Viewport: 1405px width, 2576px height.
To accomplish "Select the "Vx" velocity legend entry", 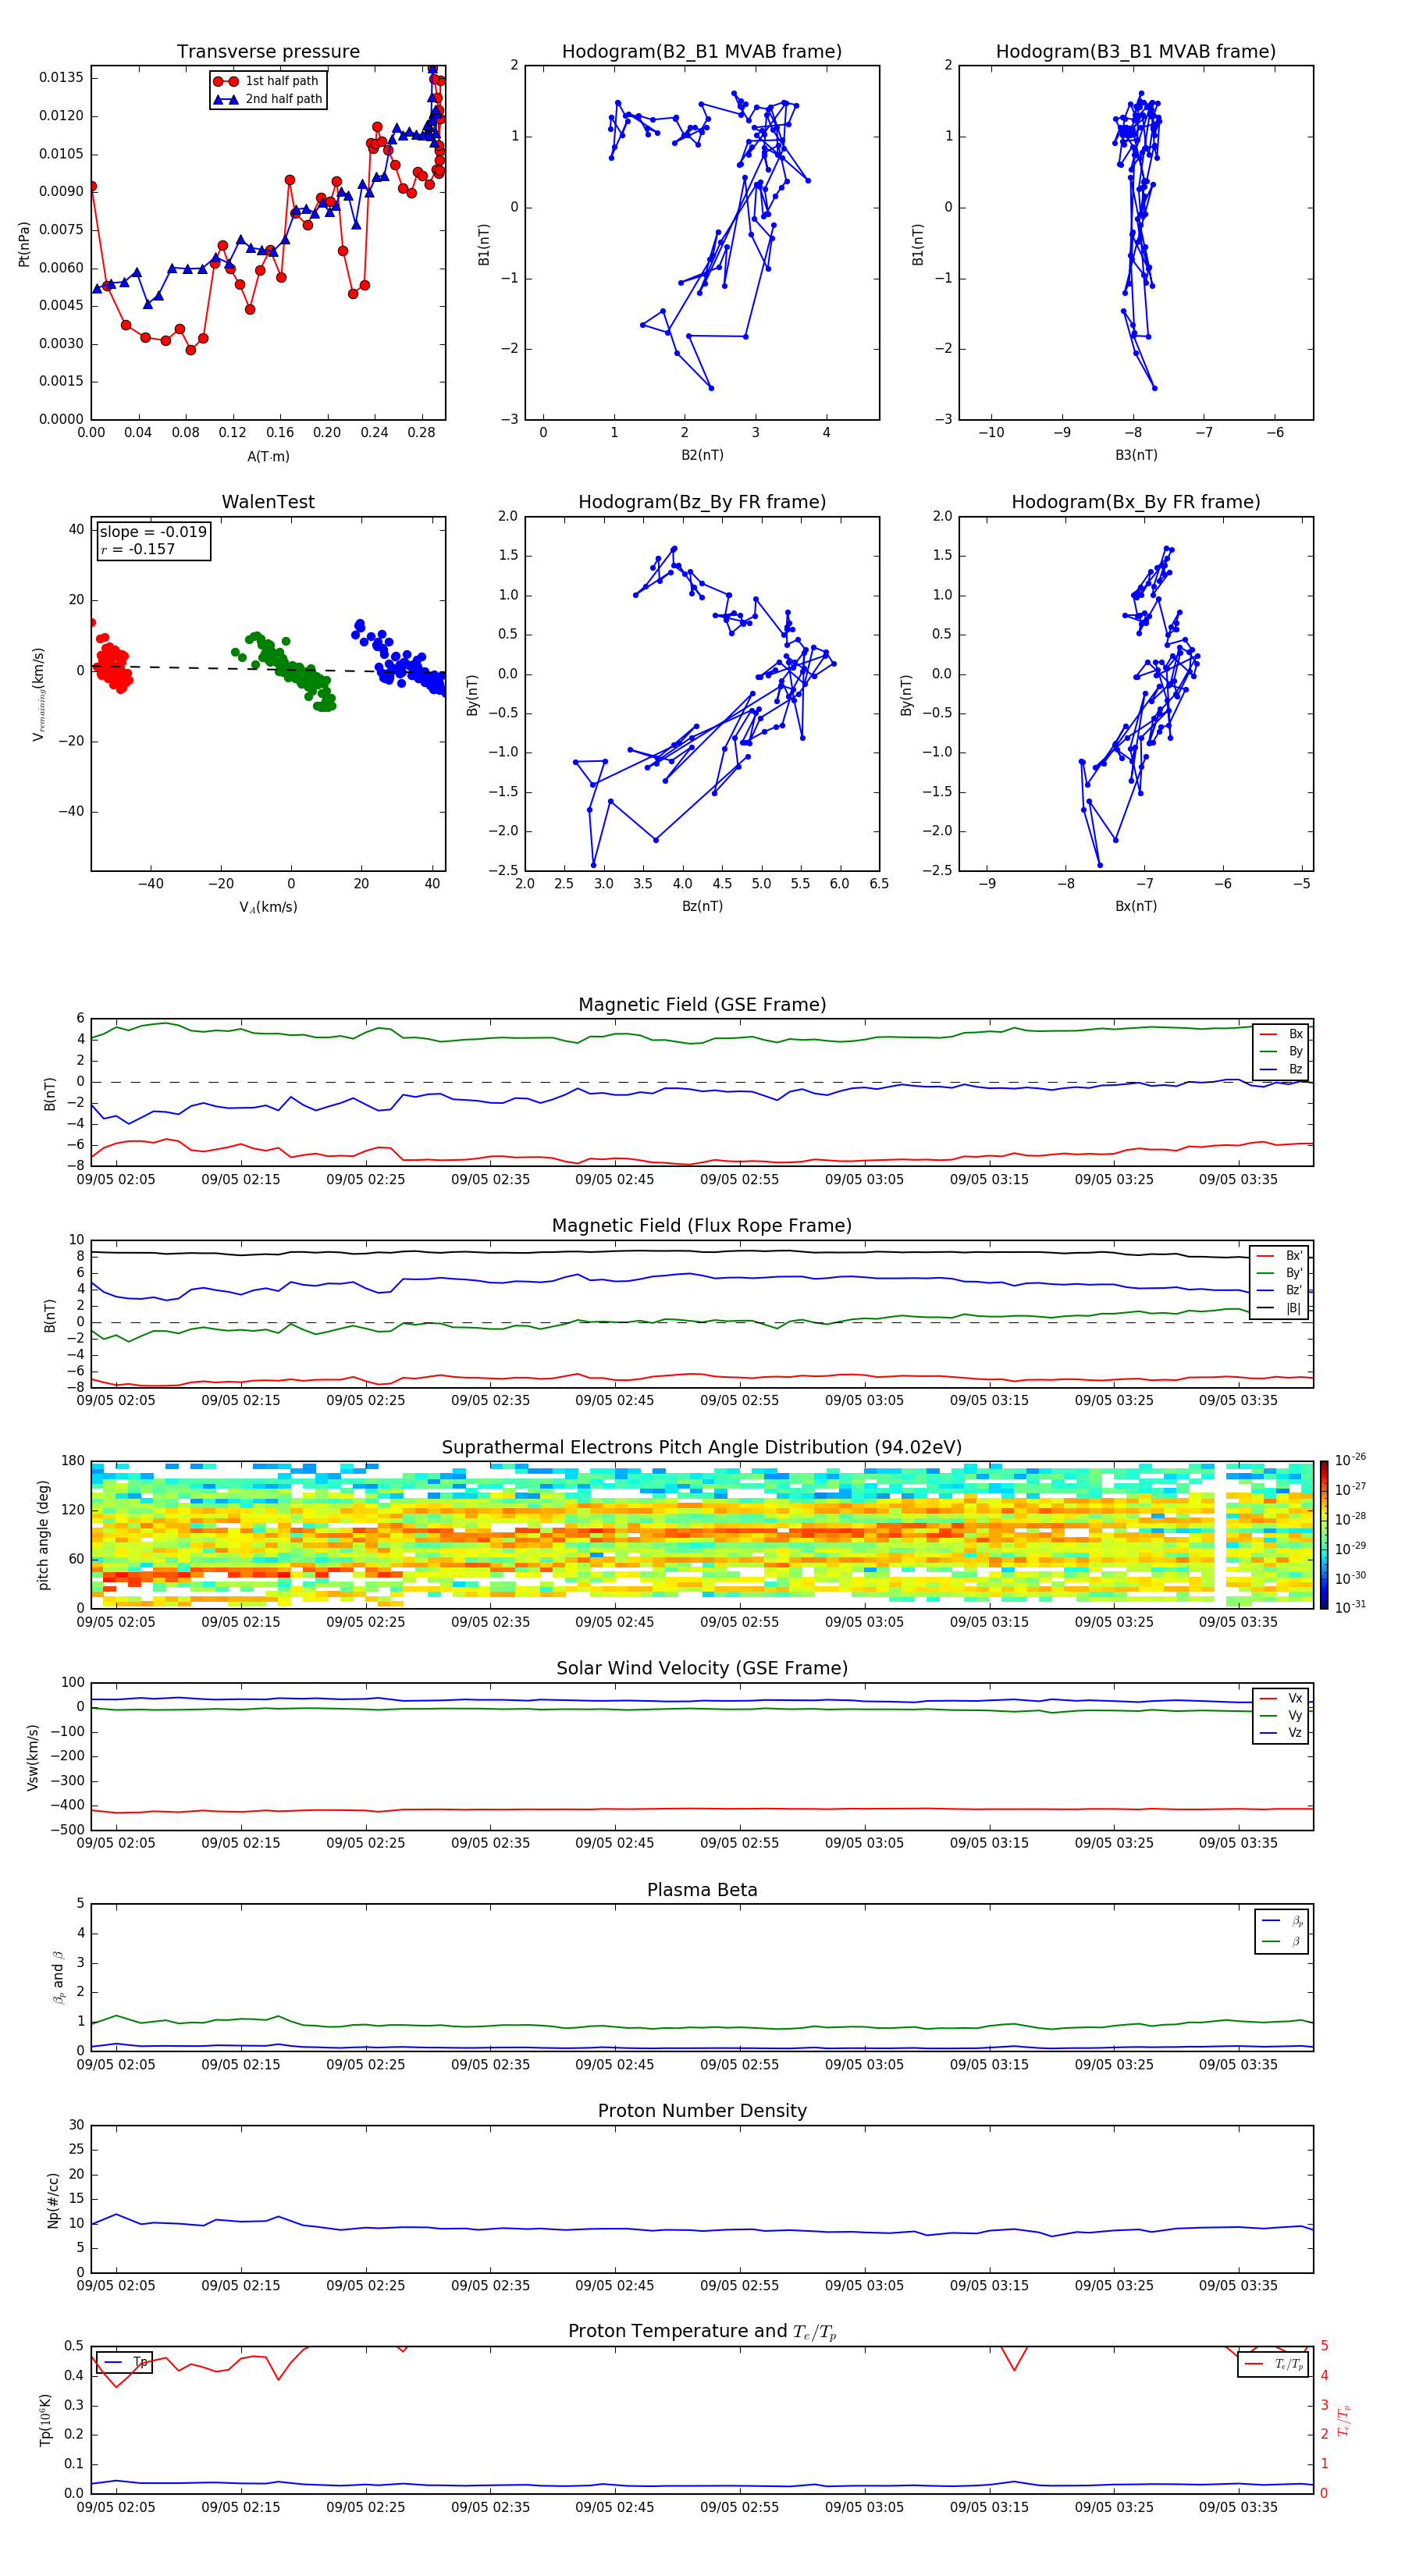I will click(1281, 1698).
